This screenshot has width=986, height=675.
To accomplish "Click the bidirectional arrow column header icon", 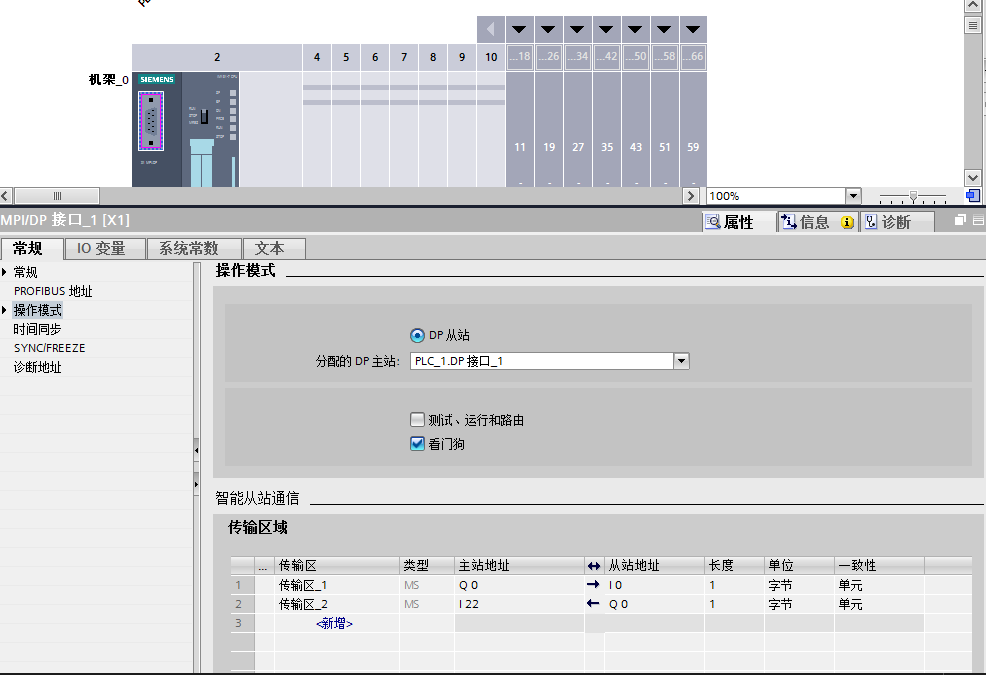I will point(594,566).
